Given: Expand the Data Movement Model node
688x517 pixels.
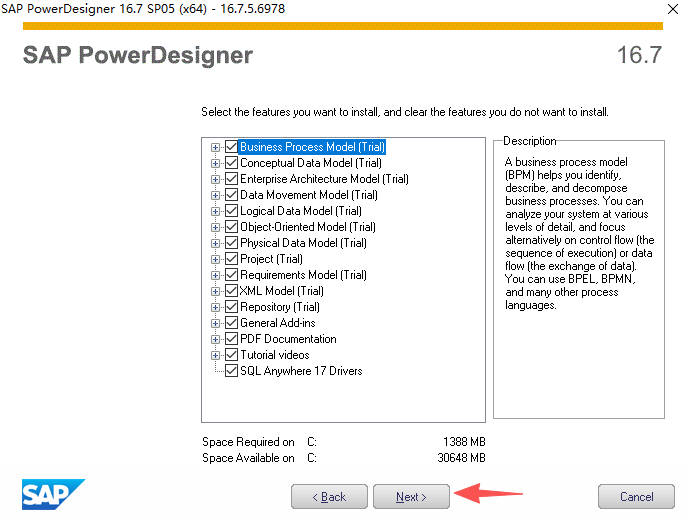Looking at the screenshot, I should click(x=215, y=196).
